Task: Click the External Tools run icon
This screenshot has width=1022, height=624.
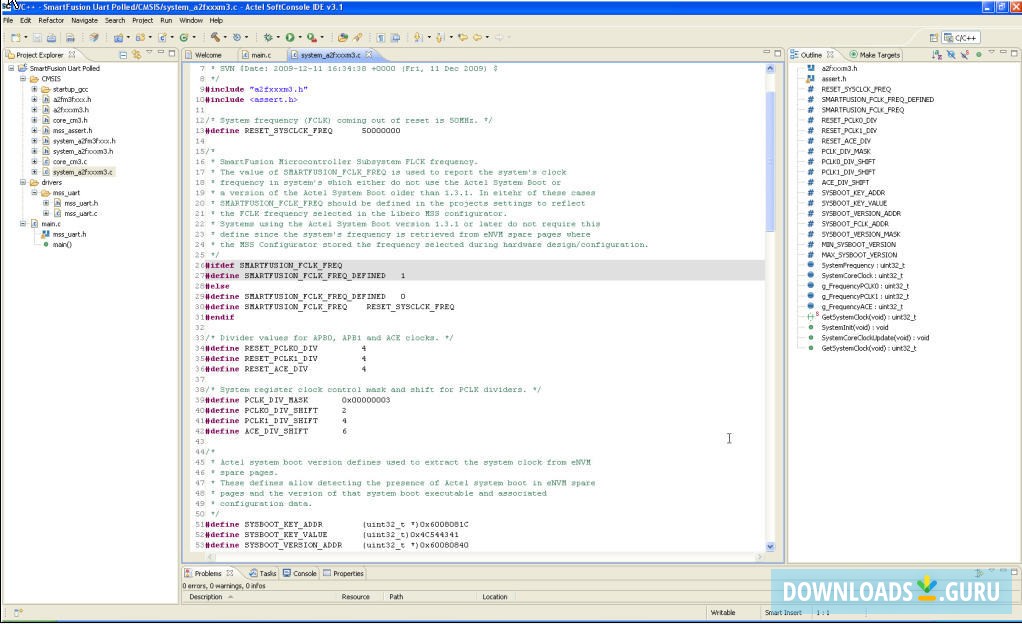Action: tap(312, 37)
